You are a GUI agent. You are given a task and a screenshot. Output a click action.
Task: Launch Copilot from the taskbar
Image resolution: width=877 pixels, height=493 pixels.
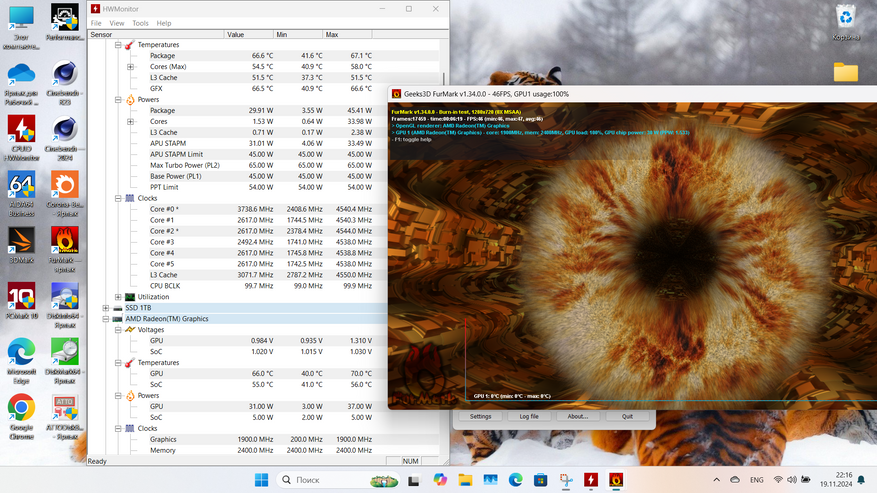(x=440, y=480)
